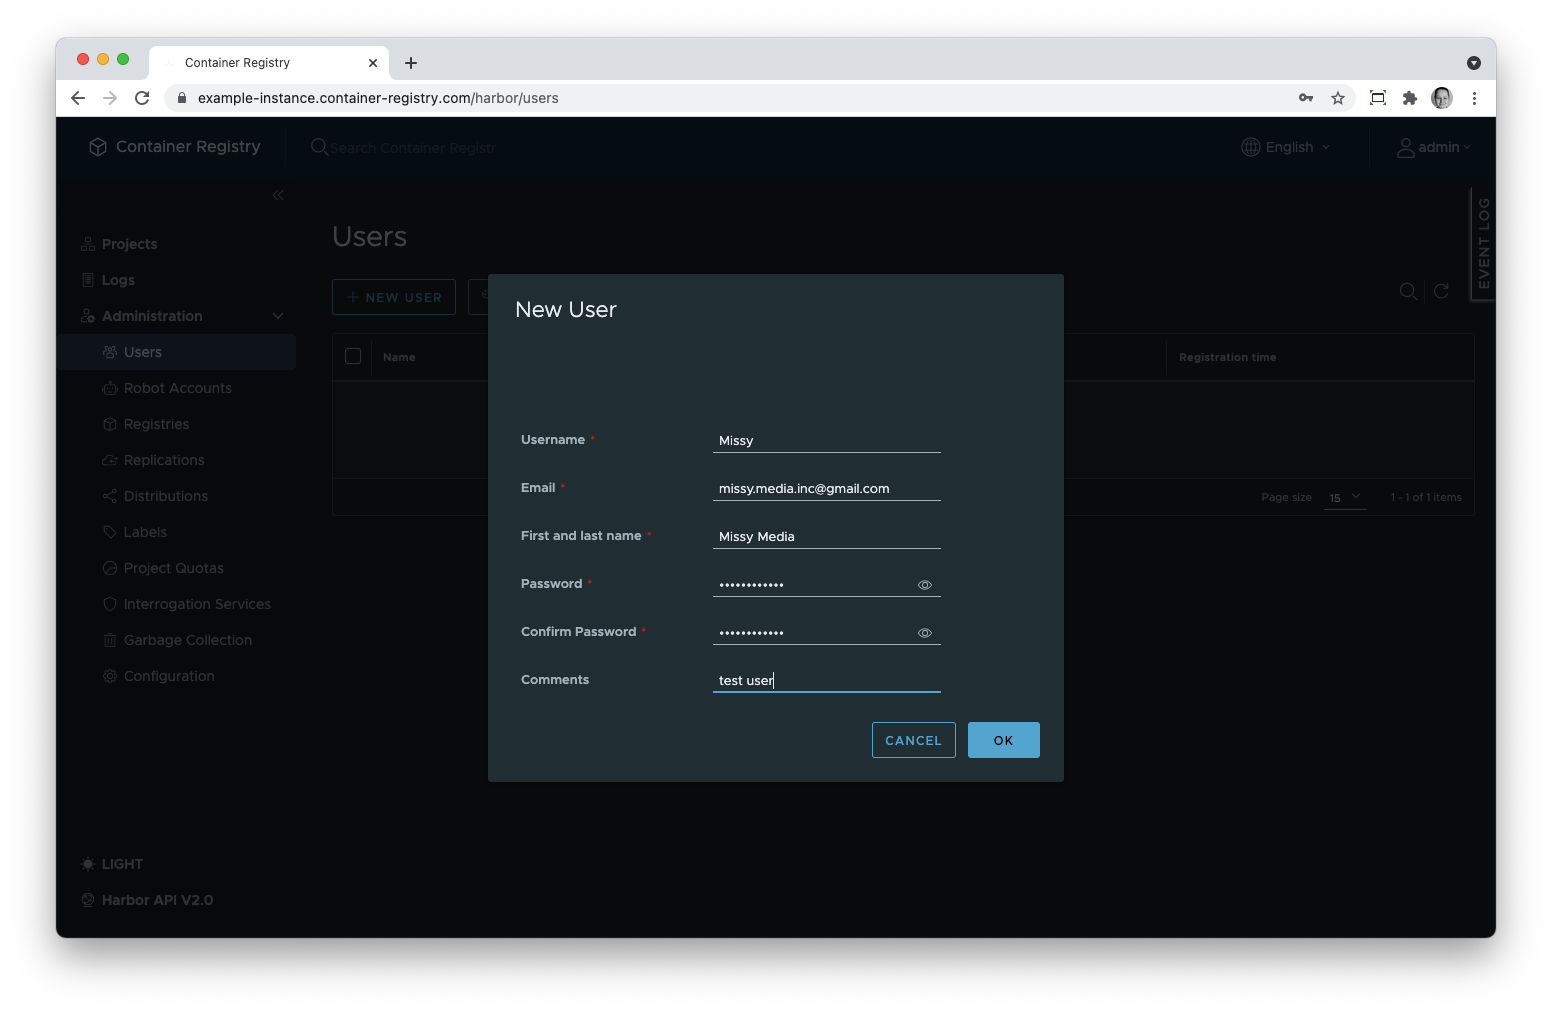The image size is (1552, 1012).
Task: Click the Comments input field
Action: pyautogui.click(x=827, y=680)
